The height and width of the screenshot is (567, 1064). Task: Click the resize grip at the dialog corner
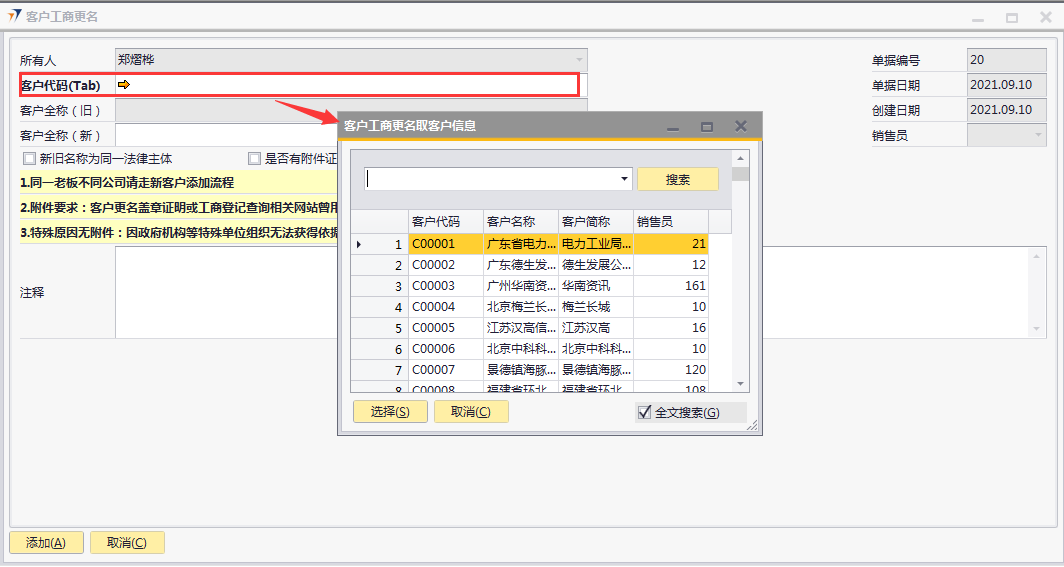coord(752,425)
